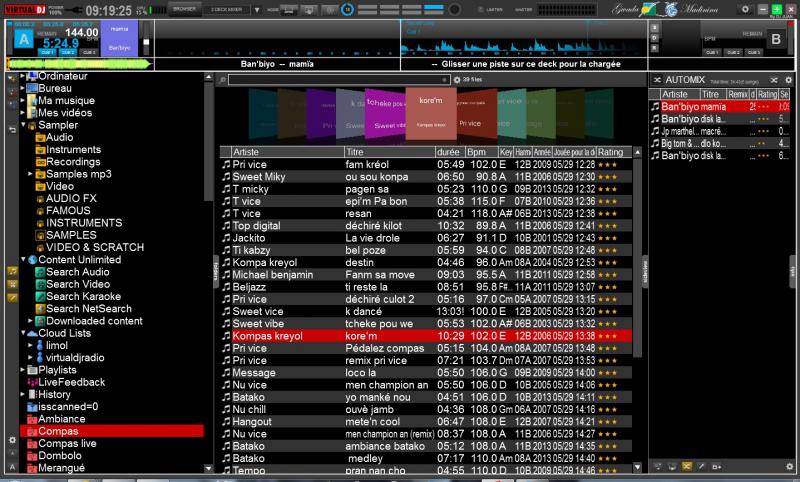The image size is (800, 482).
Task: Expand the Playlists node
Action: click(x=22, y=370)
